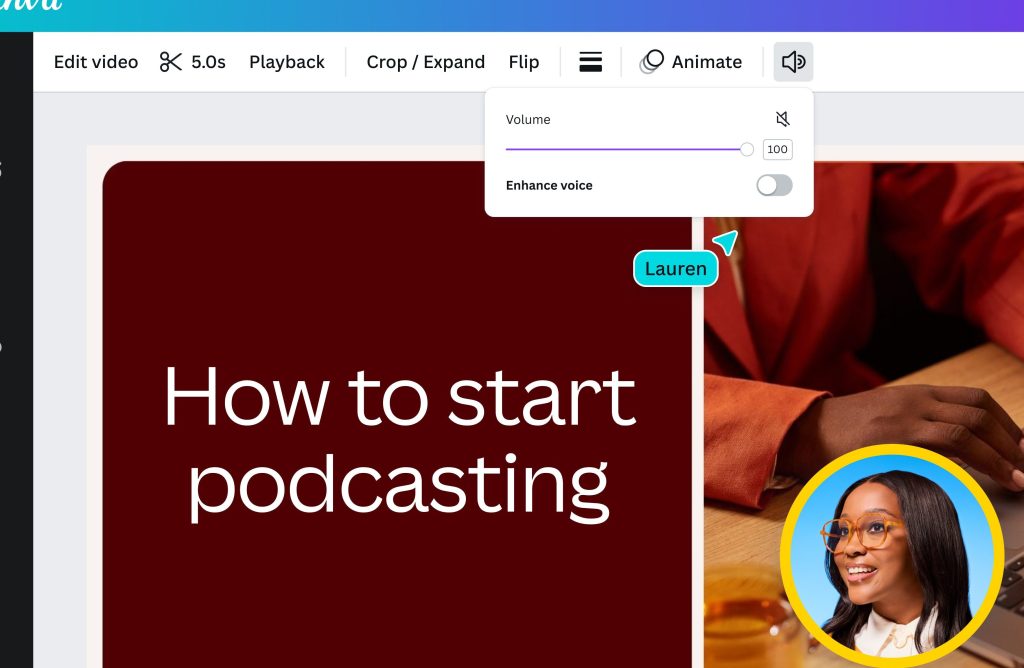Open the Flip menu
Viewport: 1024px width, 668px height.
(x=523, y=62)
